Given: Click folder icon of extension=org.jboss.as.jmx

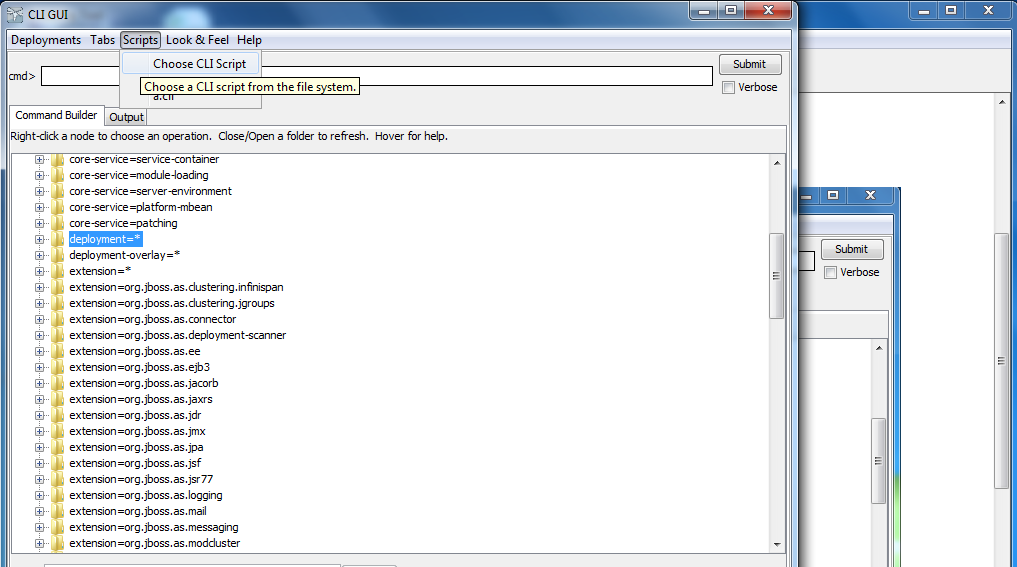Looking at the screenshot, I should [x=58, y=431].
